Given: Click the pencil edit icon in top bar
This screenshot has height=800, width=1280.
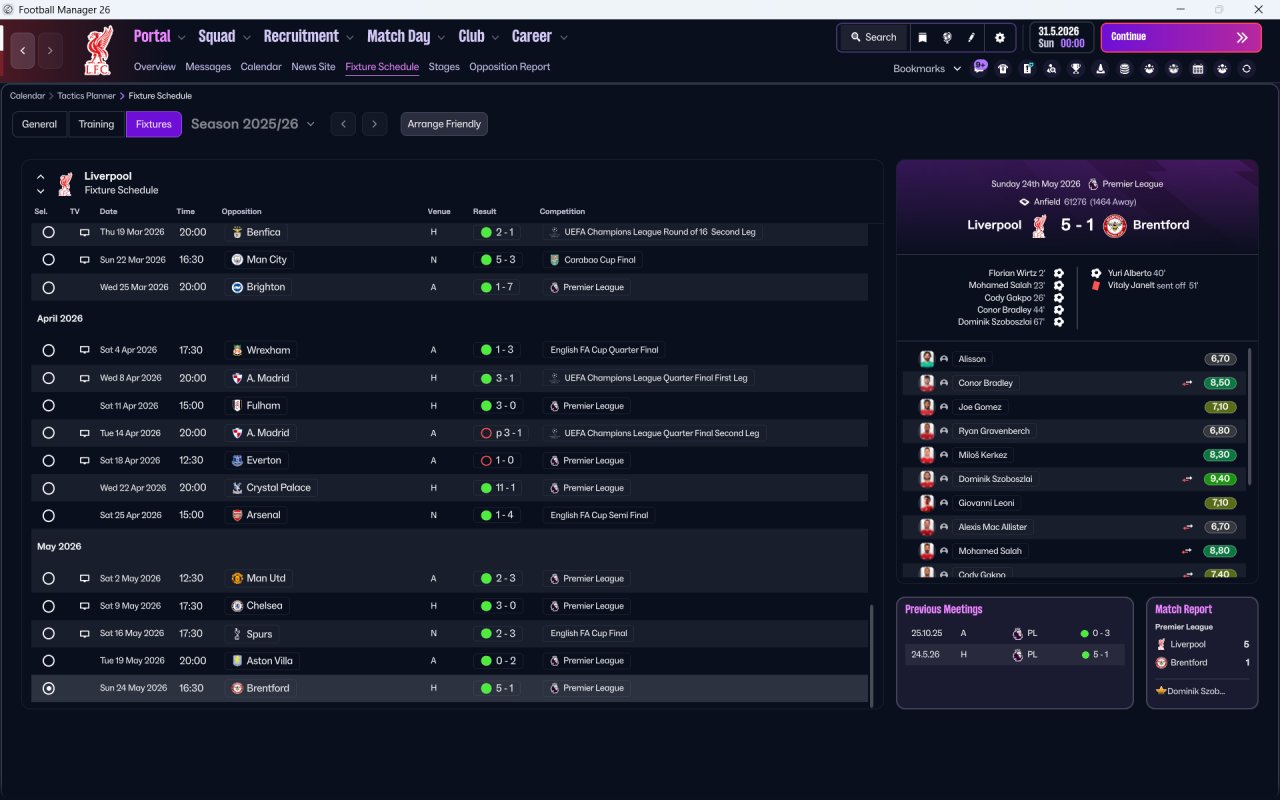Looking at the screenshot, I should pyautogui.click(x=971, y=37).
